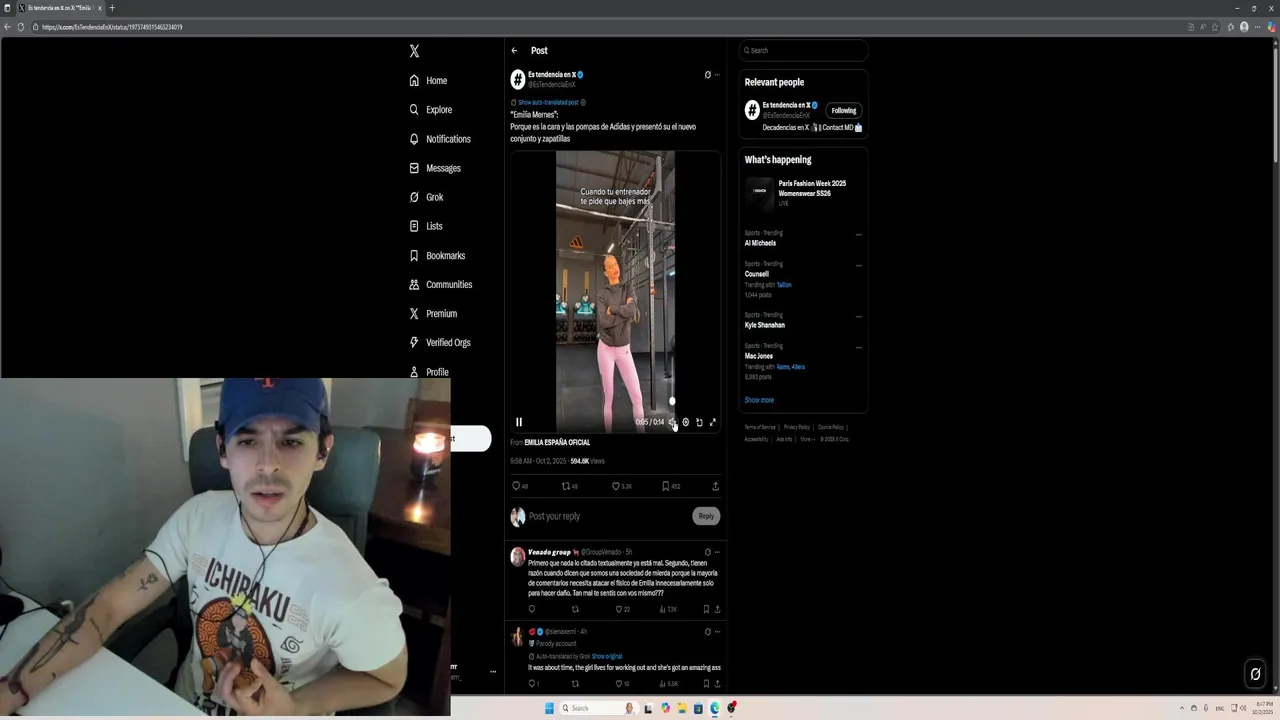Screen dimensions: 1280x720
Task: Open the main post's more options menu
Action: 717,75
